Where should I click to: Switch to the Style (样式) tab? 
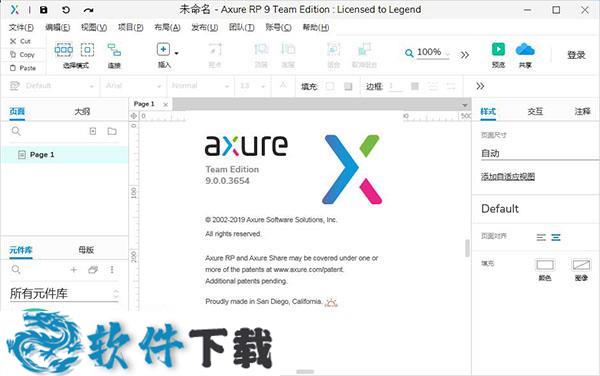[x=488, y=111]
